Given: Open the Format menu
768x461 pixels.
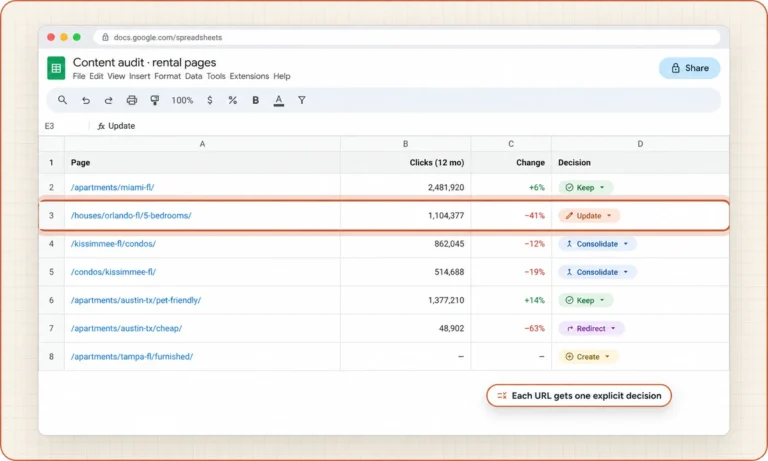Looking at the screenshot, I should coord(168,76).
